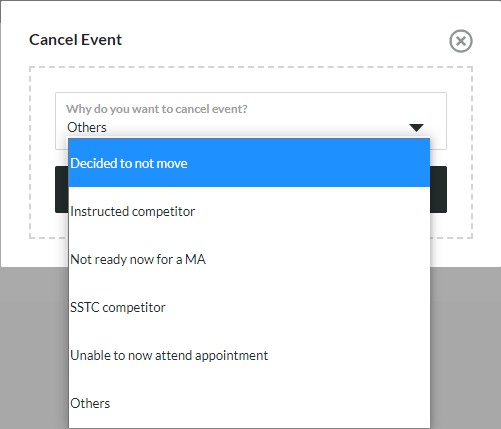
Task: Click blank space right of 'SSTC competitor' row
Action: tap(297, 307)
